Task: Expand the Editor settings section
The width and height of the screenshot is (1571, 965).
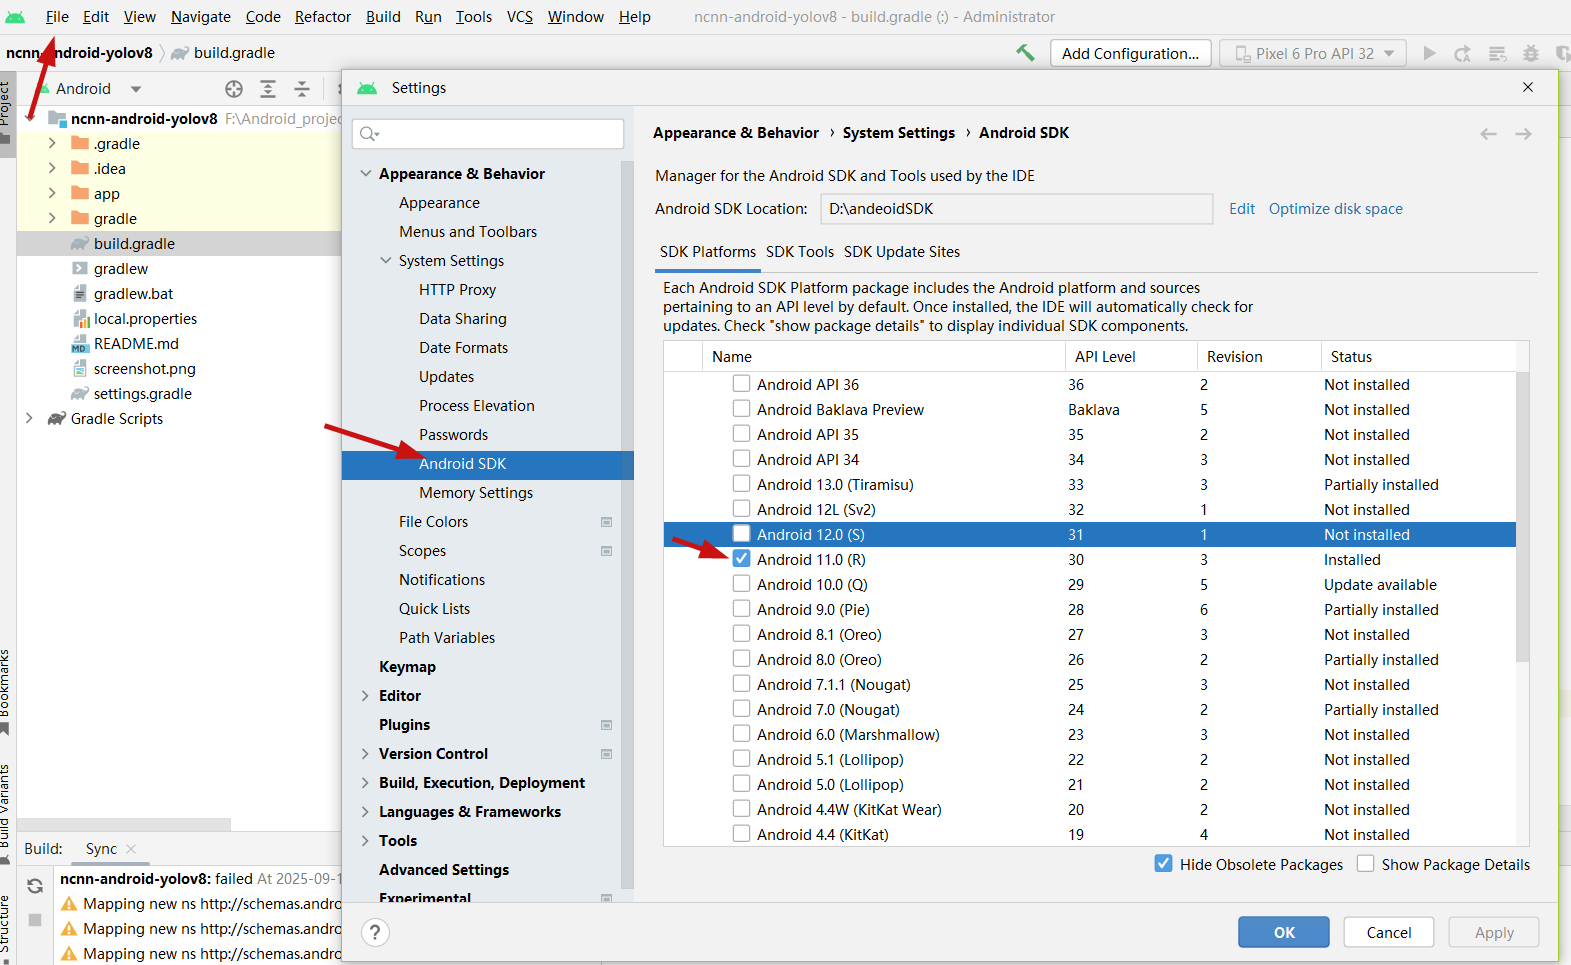Action: (x=366, y=696)
